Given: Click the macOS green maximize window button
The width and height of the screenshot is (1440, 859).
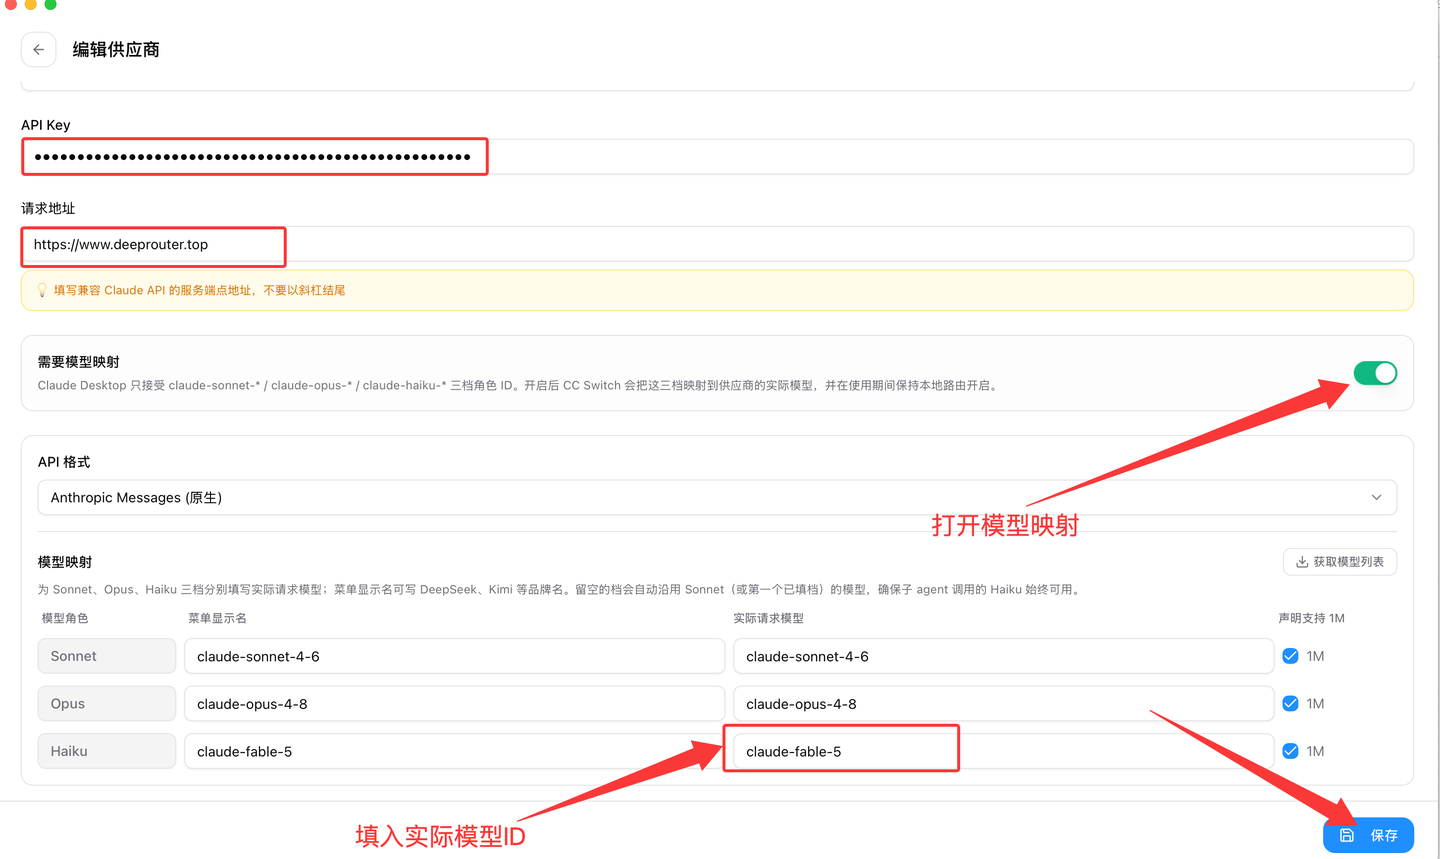Looking at the screenshot, I should pos(50,4).
